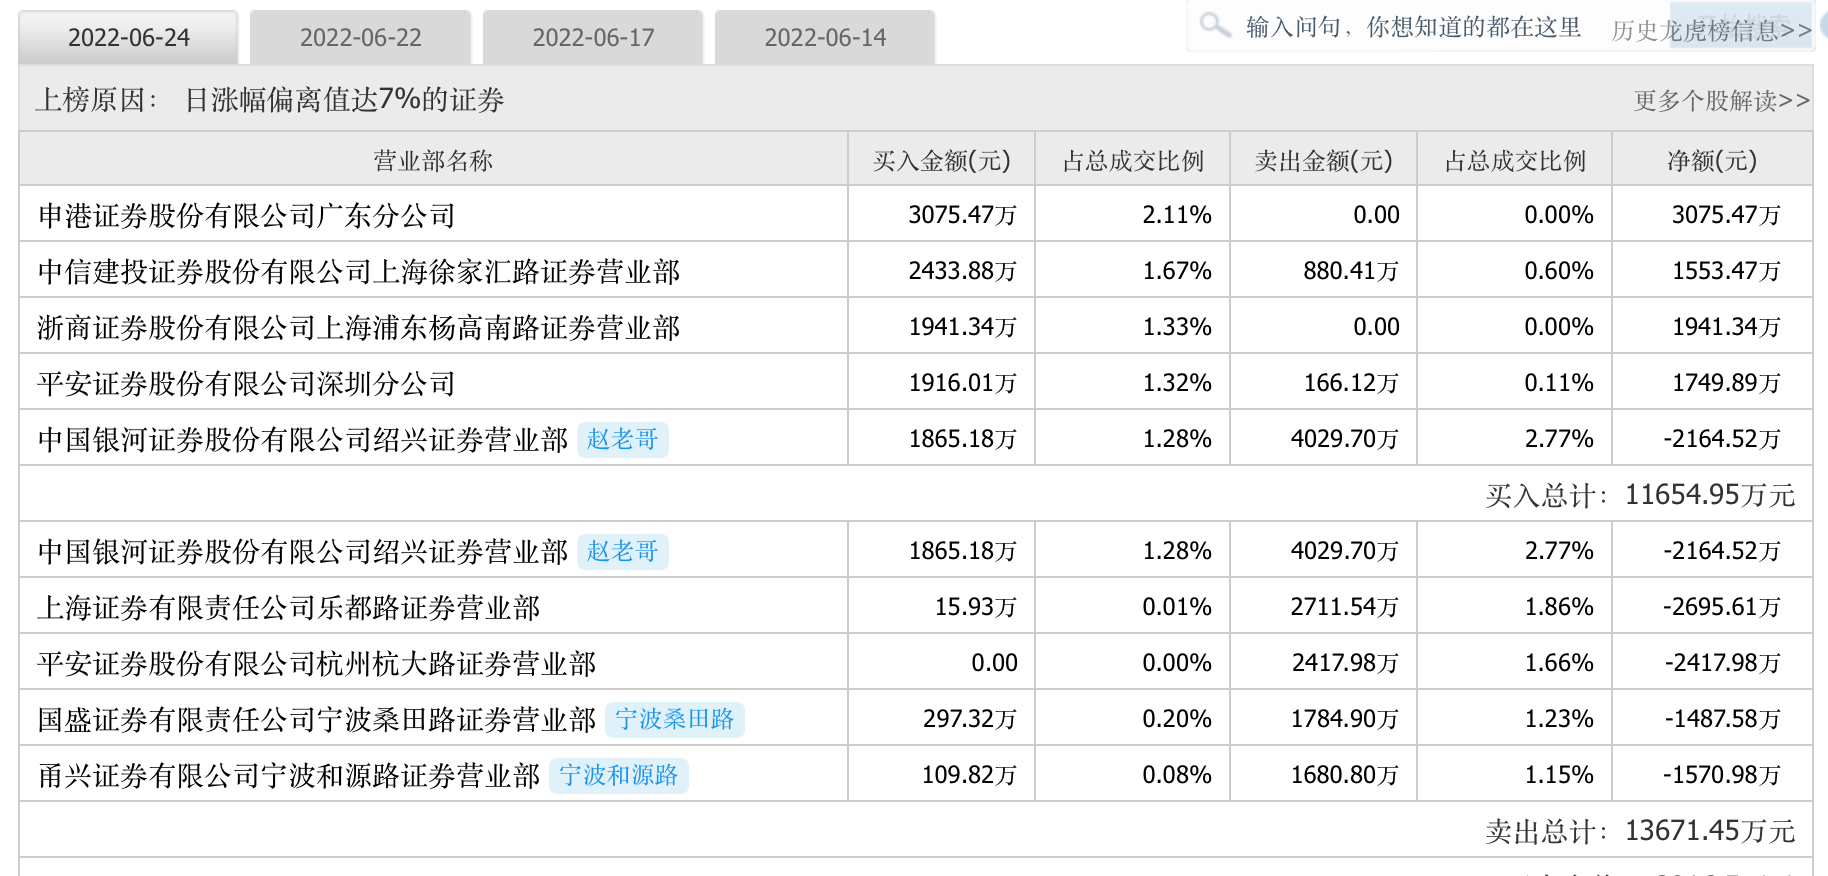Image resolution: width=1828 pixels, height=876 pixels.
Task: Click 赵老哥 tag below the 买入总计 line
Action: pyautogui.click(x=622, y=551)
